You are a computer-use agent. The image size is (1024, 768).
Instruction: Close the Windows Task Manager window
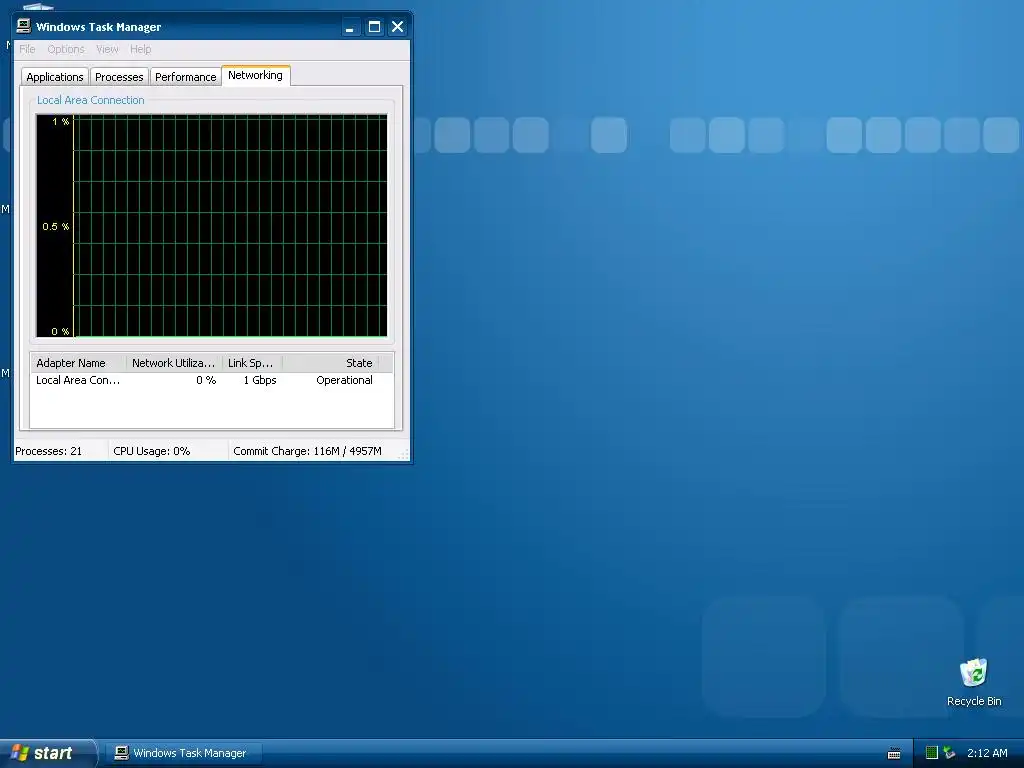click(x=397, y=27)
